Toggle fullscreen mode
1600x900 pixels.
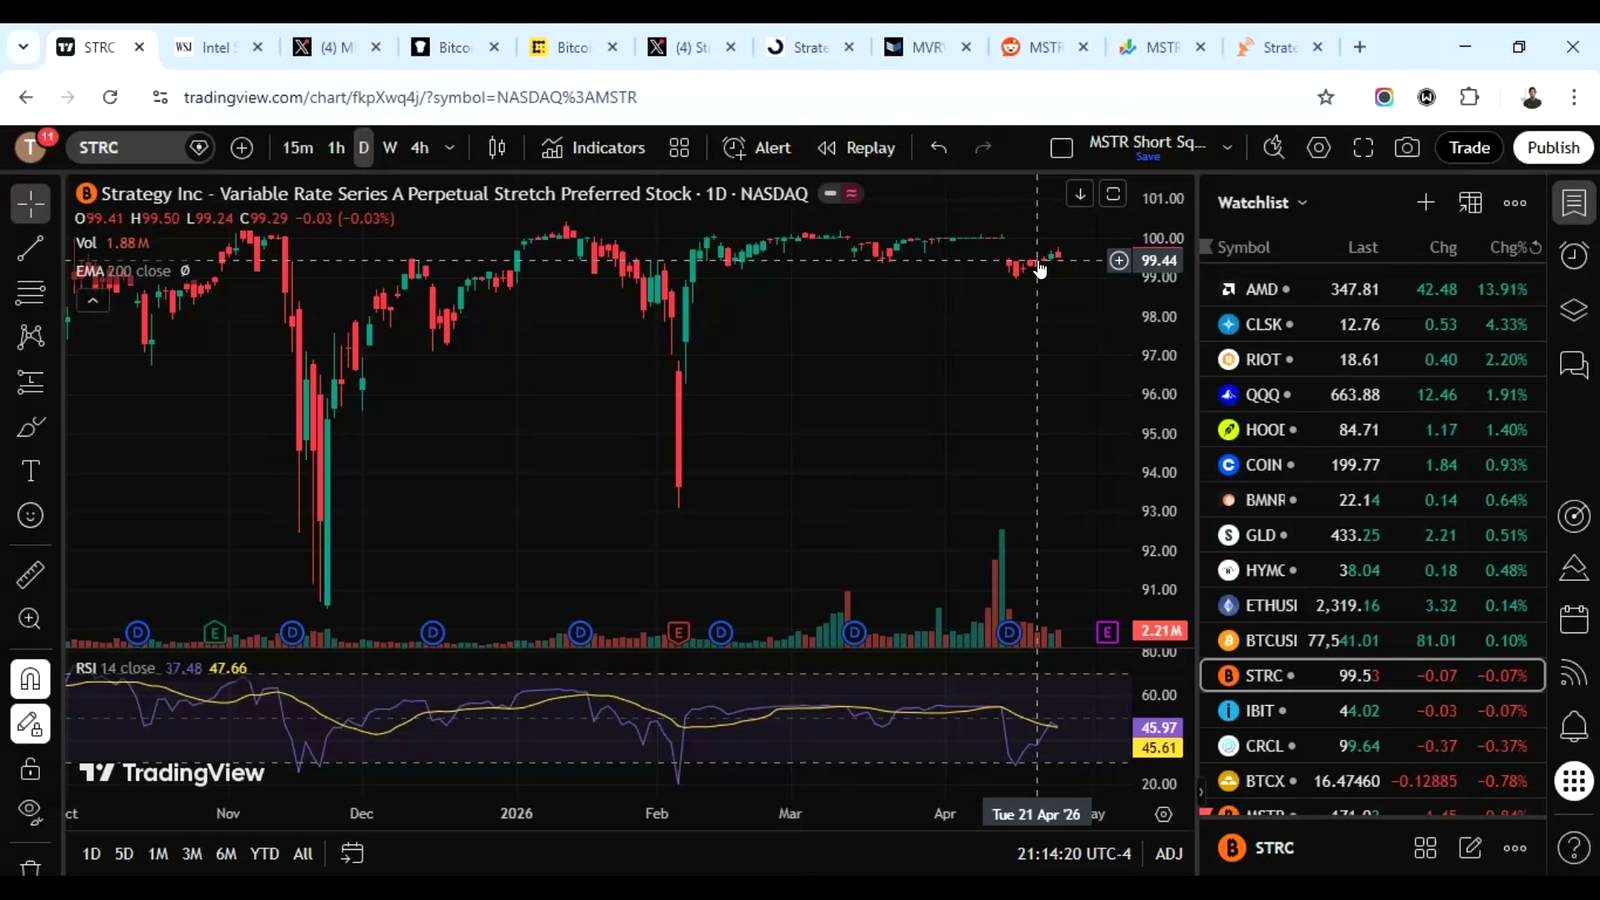click(1363, 148)
